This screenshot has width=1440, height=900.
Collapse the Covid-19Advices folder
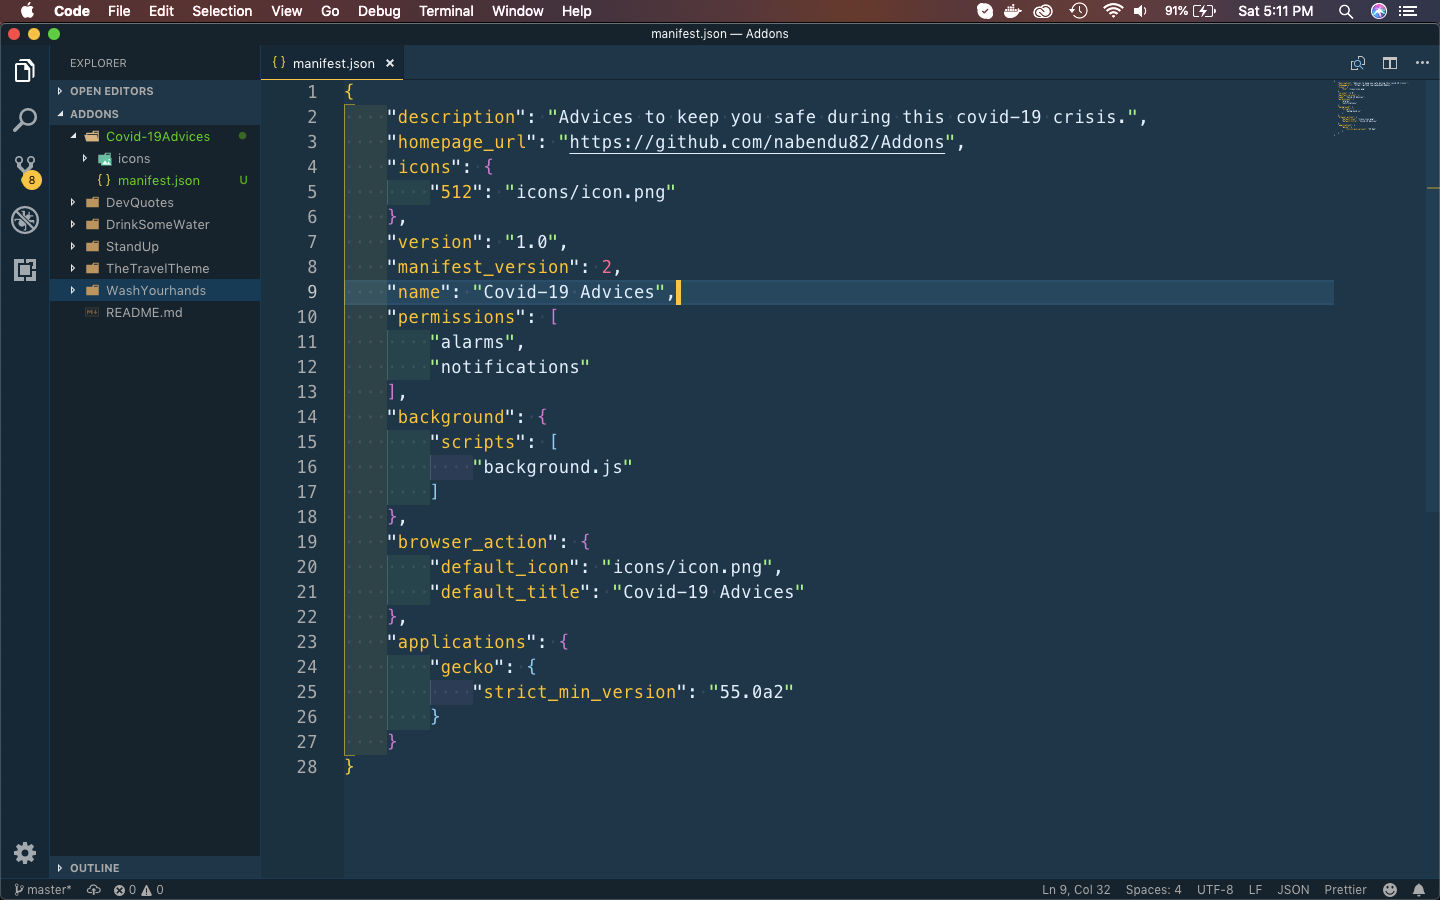point(73,136)
